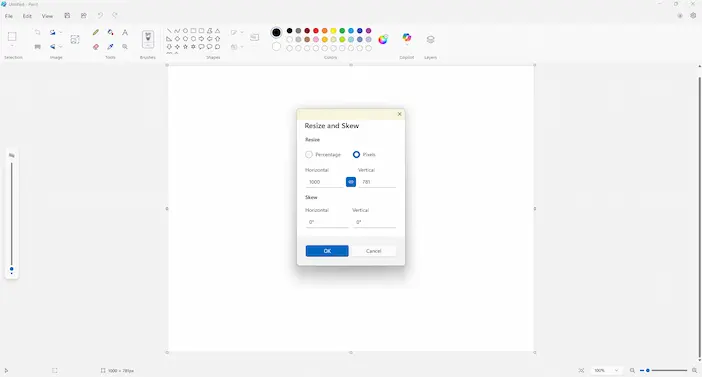Image resolution: width=702 pixels, height=377 pixels.
Task: Expand the Selection tool dropdown arrow
Action: click(x=12, y=47)
